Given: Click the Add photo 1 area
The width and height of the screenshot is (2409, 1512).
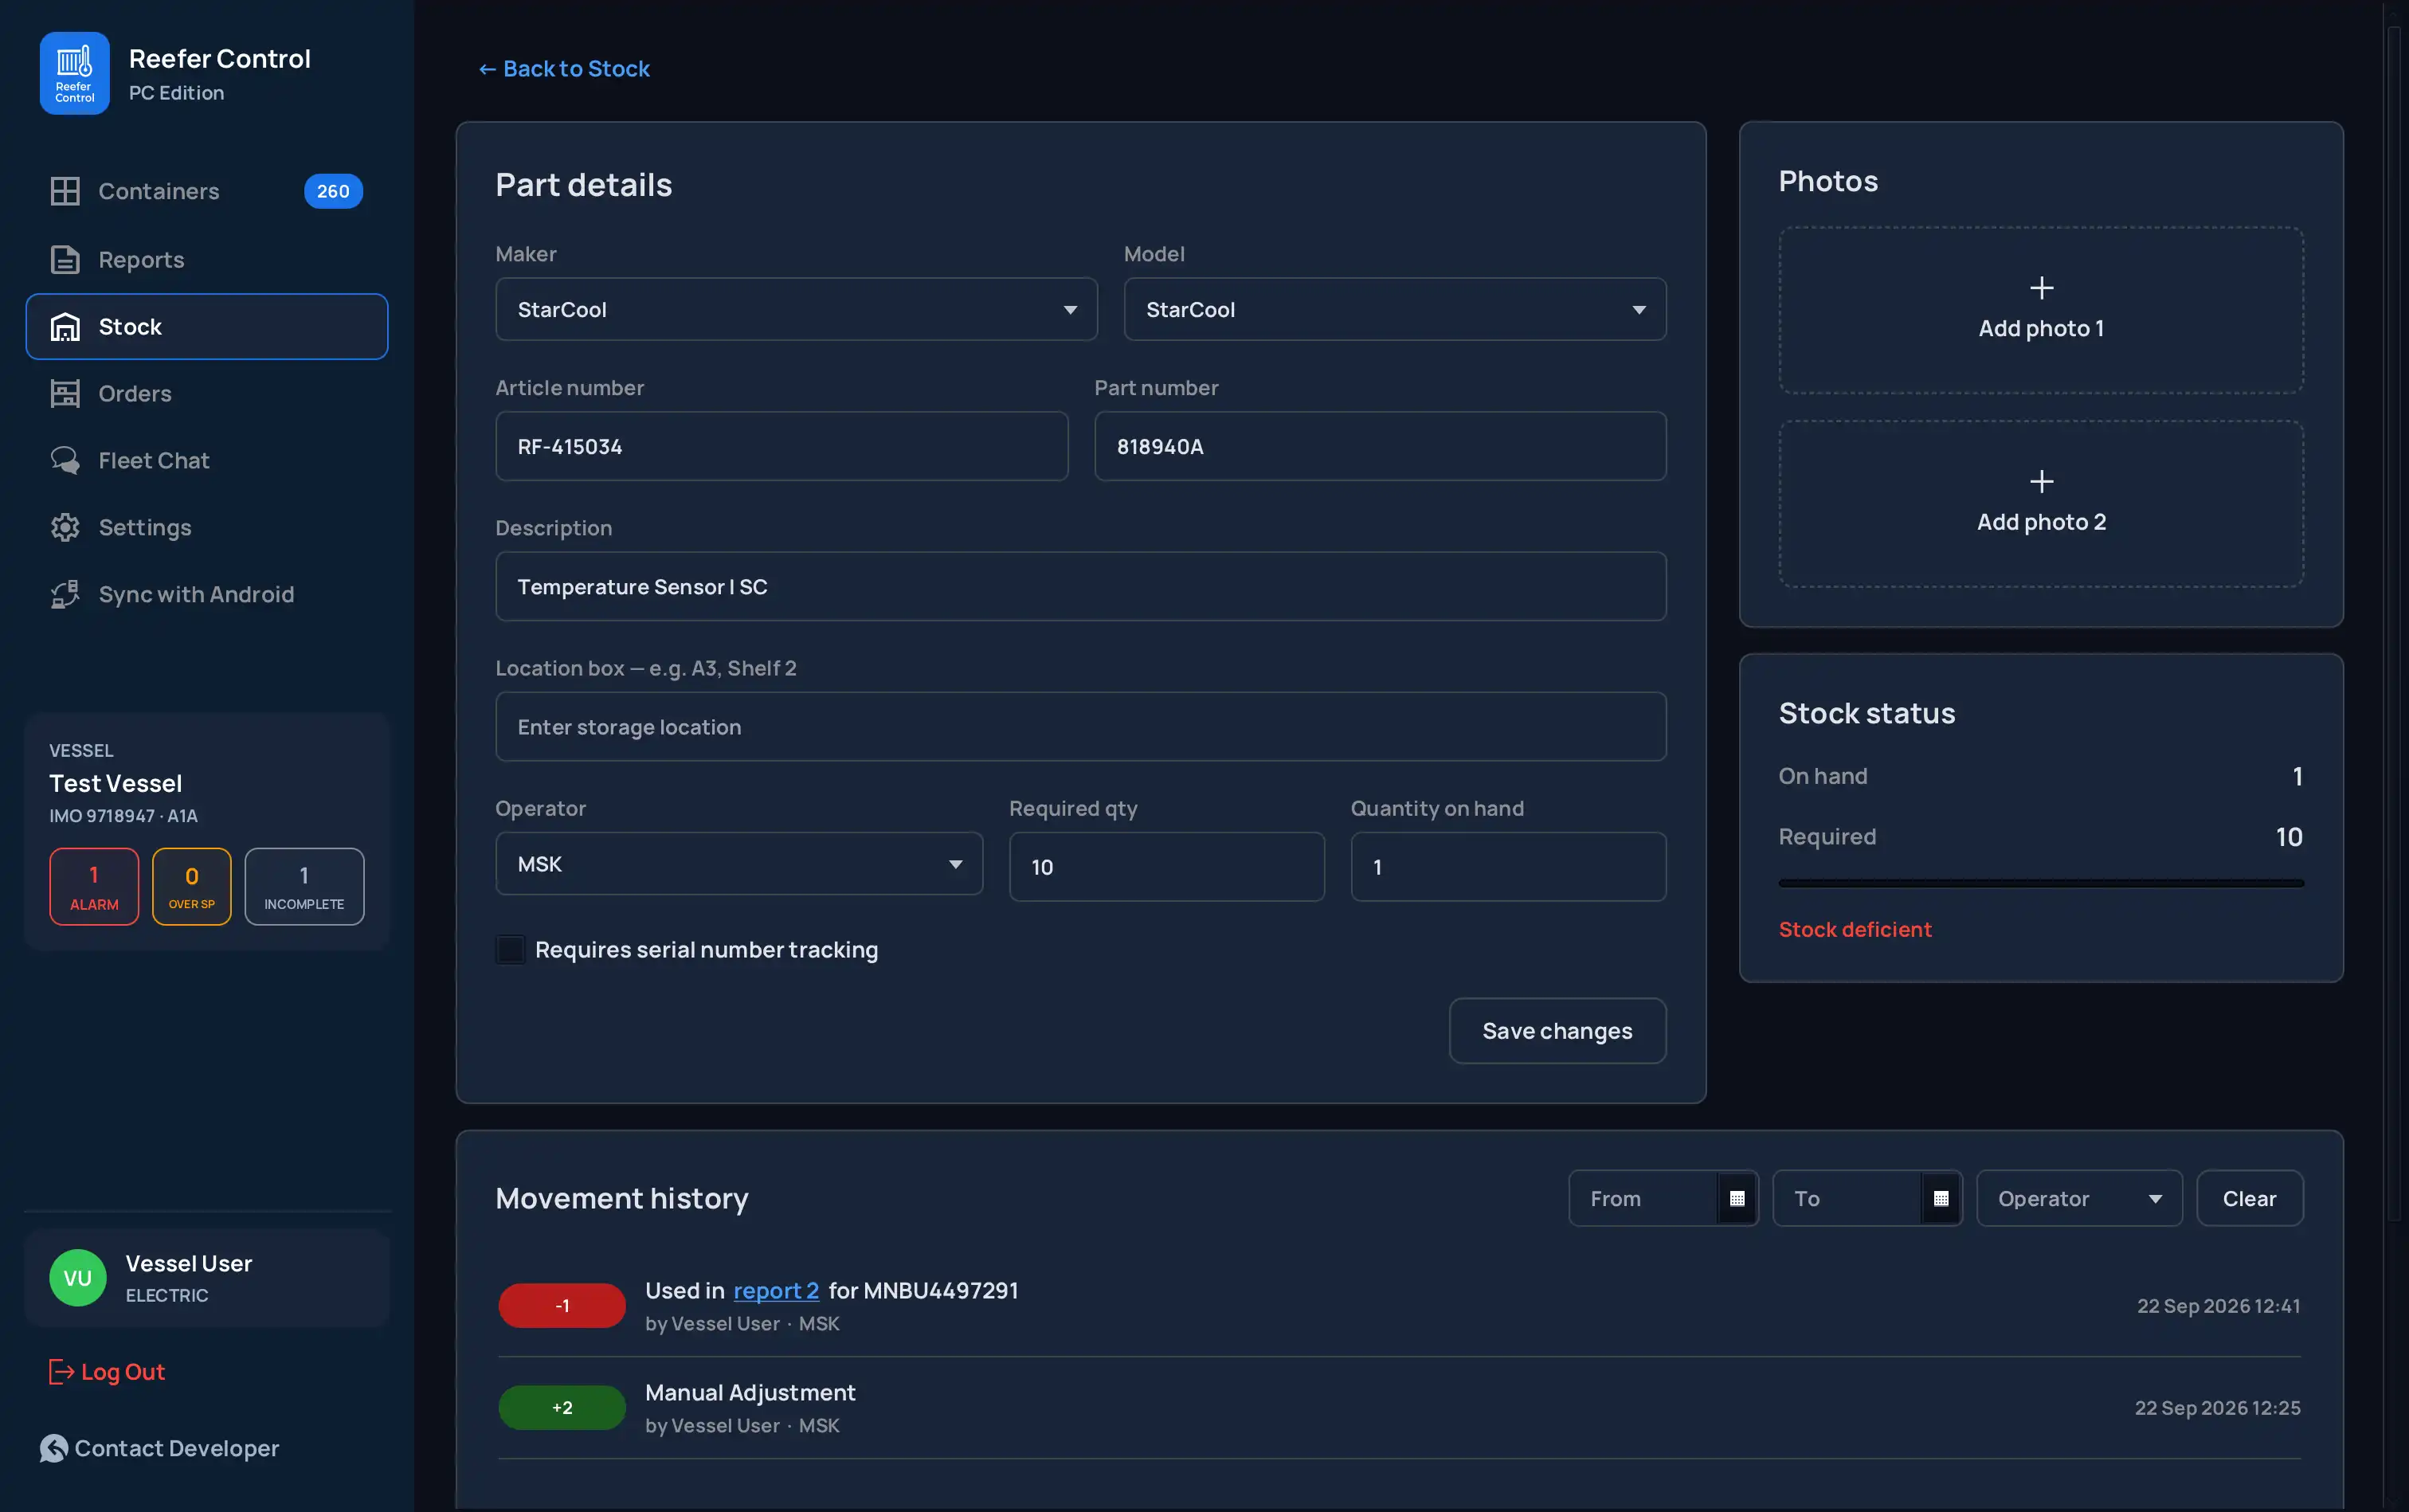Looking at the screenshot, I should tap(2041, 310).
